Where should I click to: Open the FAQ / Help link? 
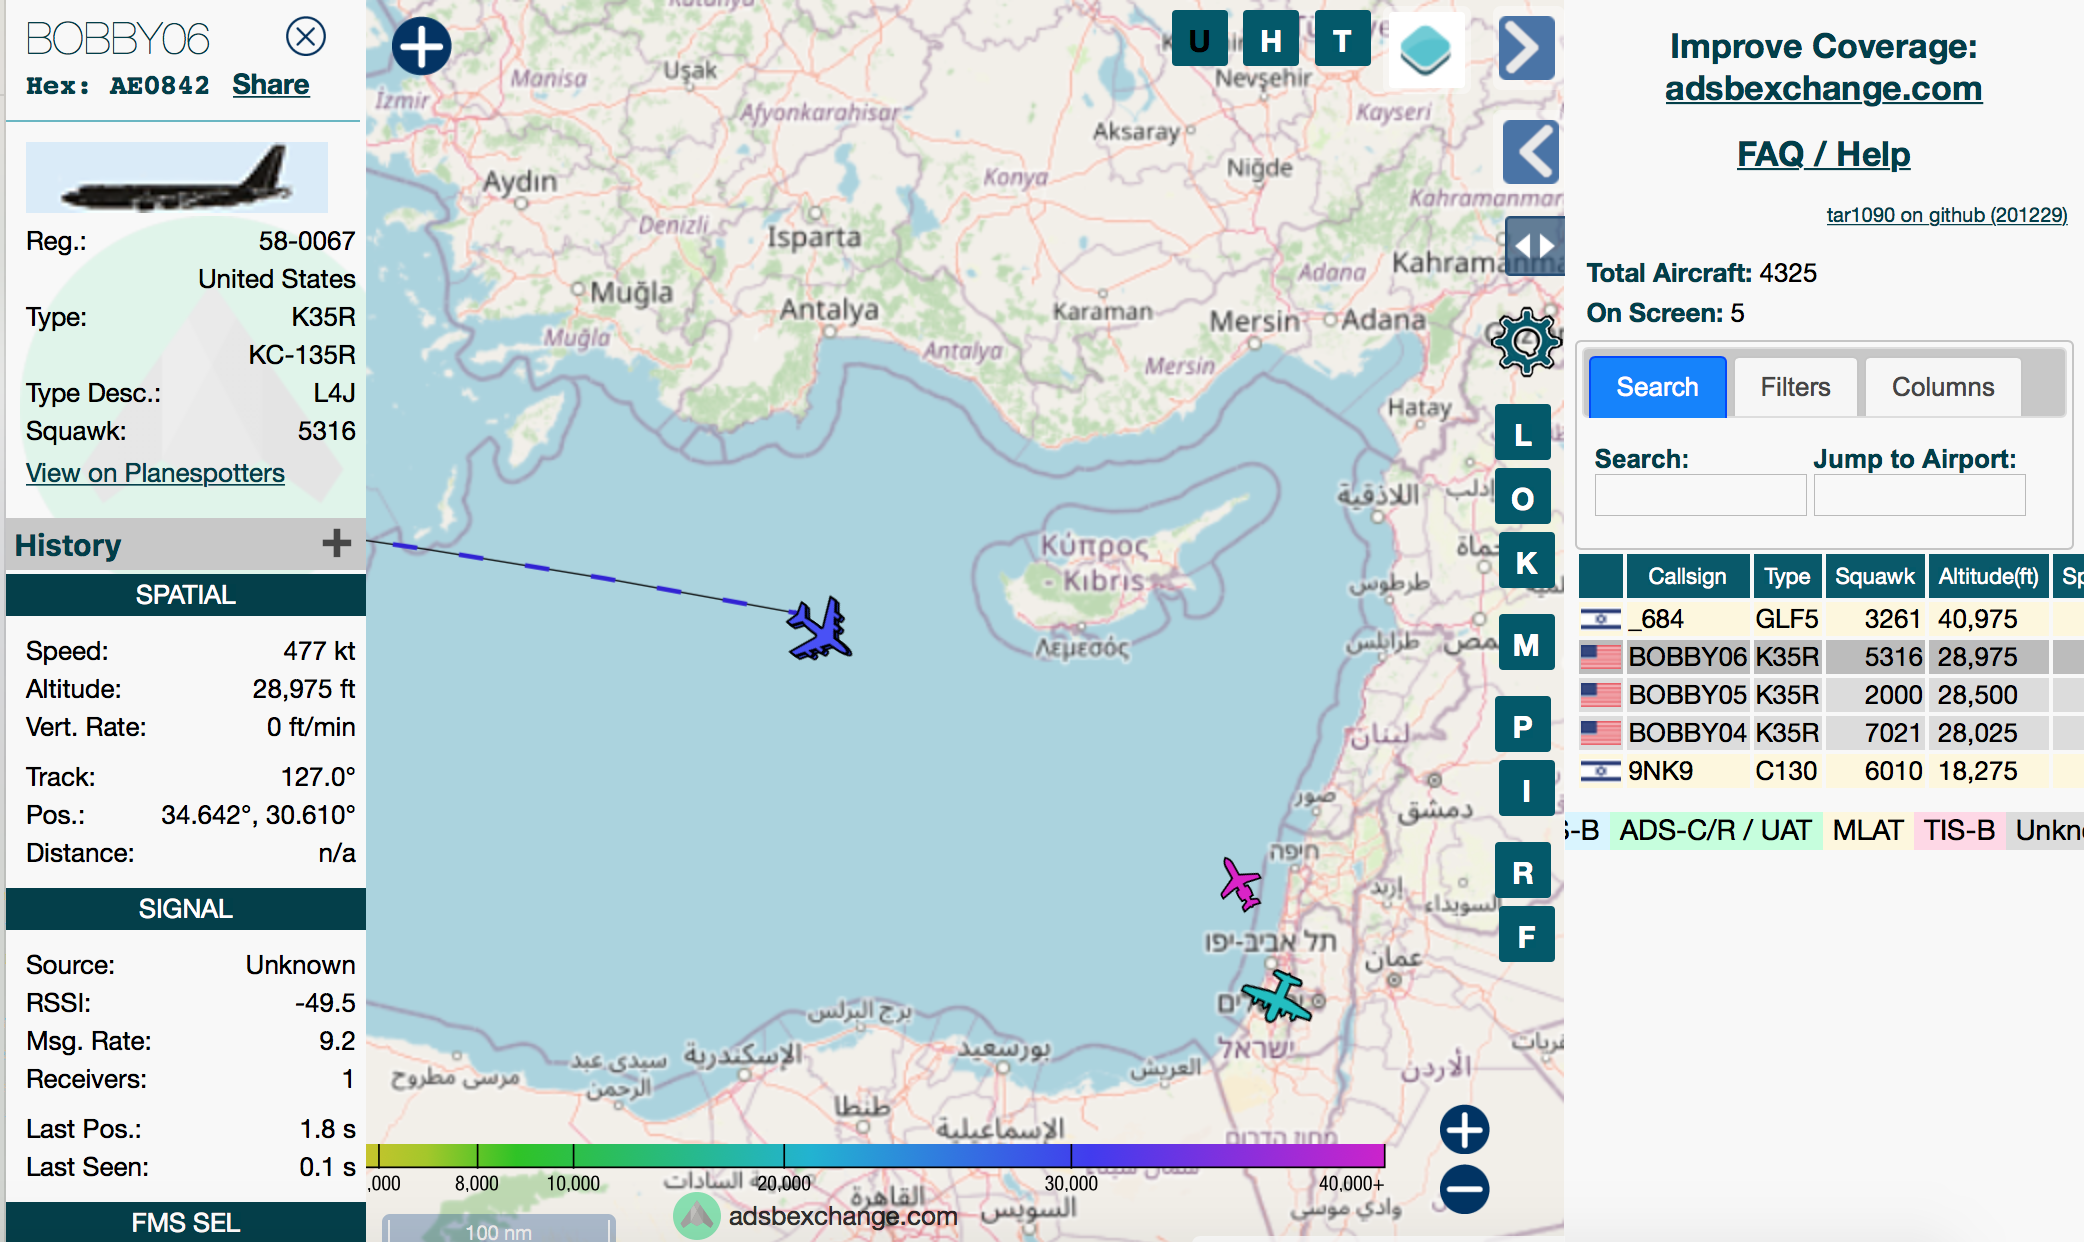point(1823,154)
